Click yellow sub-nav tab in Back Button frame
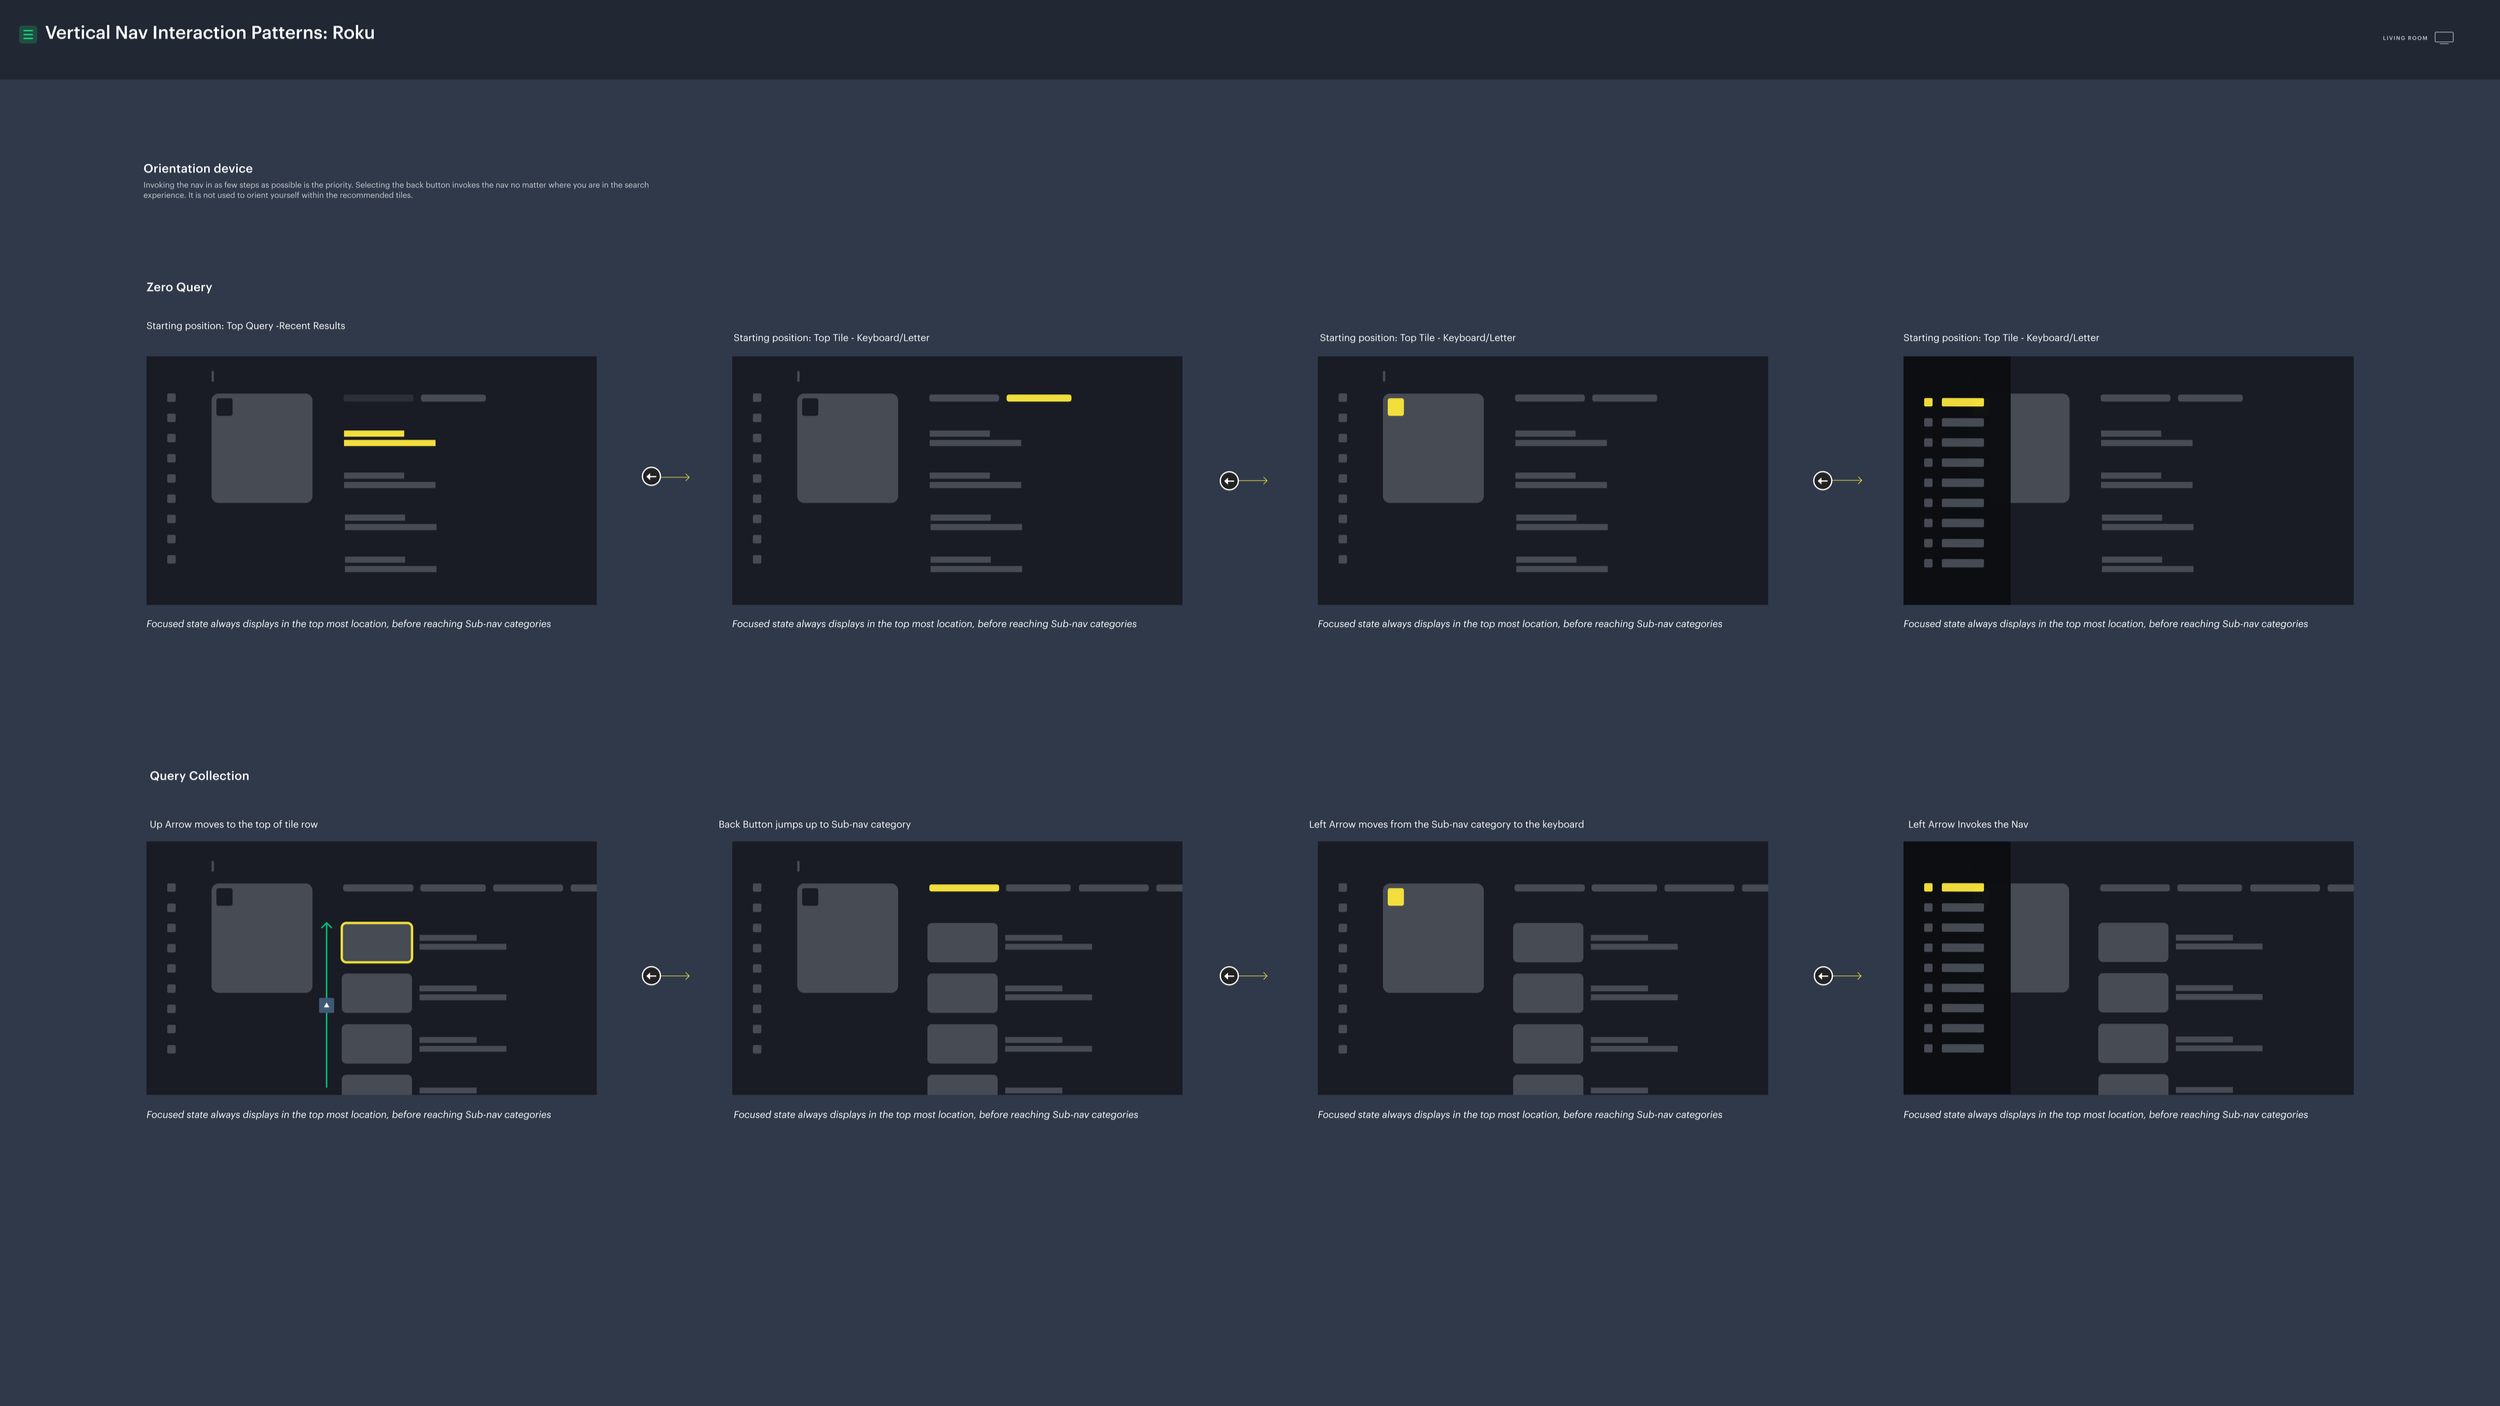This screenshot has height=1406, width=2500. click(x=963, y=888)
